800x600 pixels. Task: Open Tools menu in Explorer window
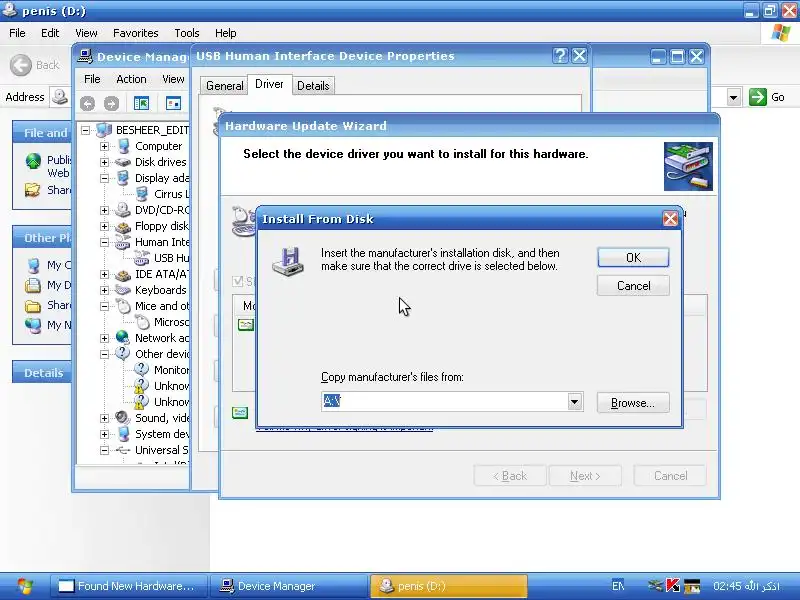click(187, 33)
